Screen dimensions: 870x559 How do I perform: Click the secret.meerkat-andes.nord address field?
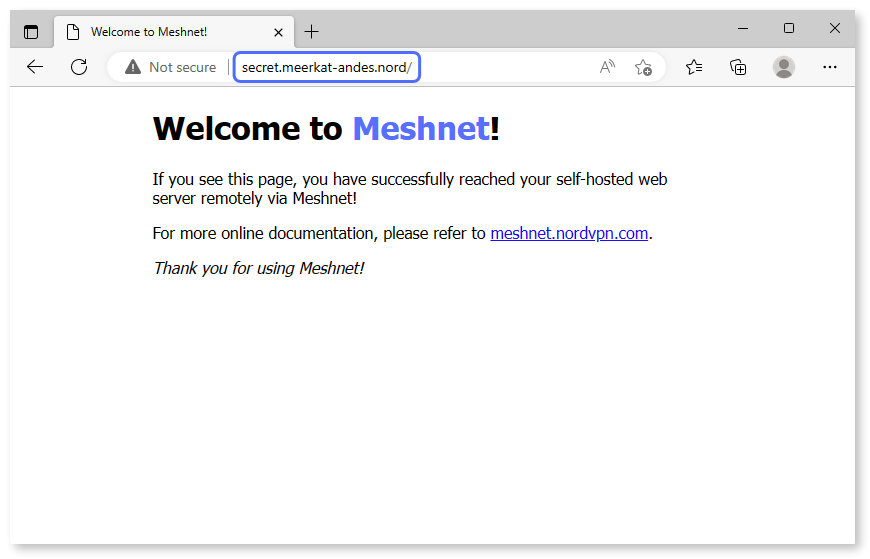(327, 67)
